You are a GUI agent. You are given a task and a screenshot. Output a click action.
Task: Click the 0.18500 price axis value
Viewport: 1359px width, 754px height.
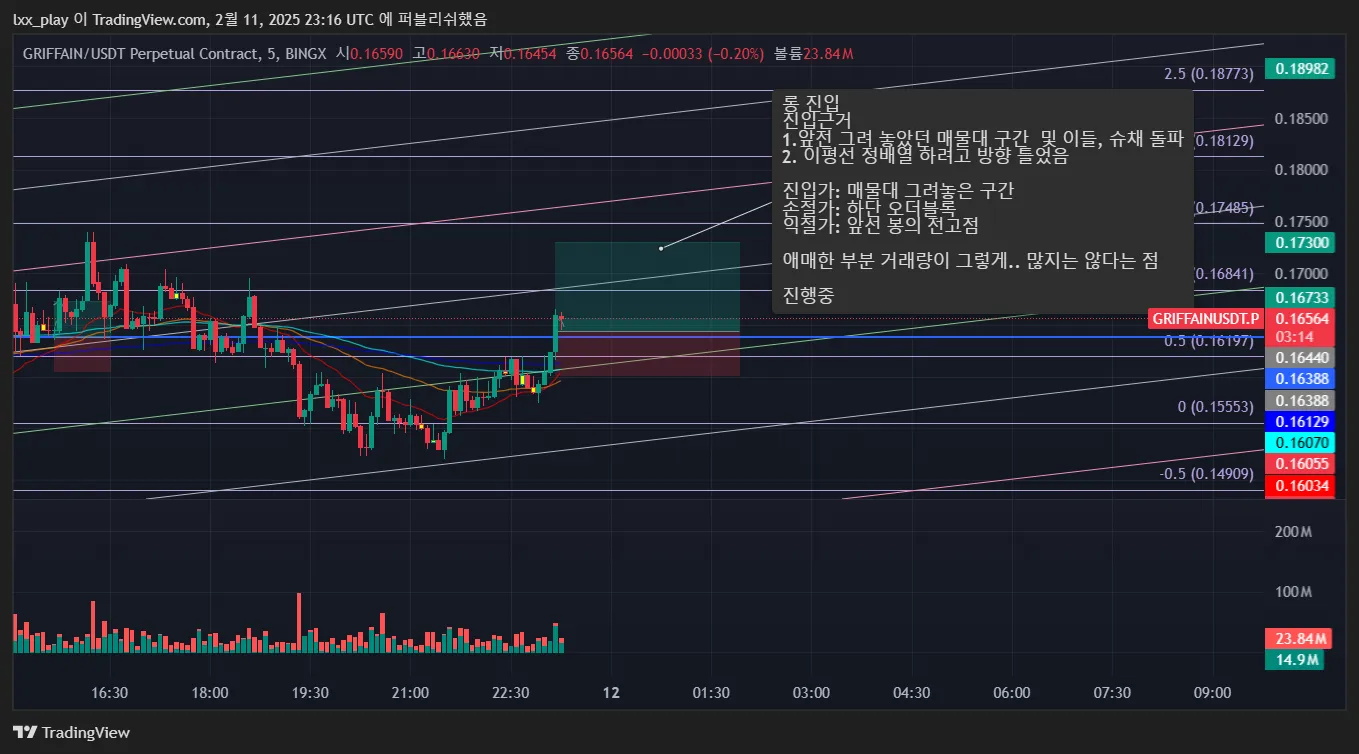point(1300,118)
